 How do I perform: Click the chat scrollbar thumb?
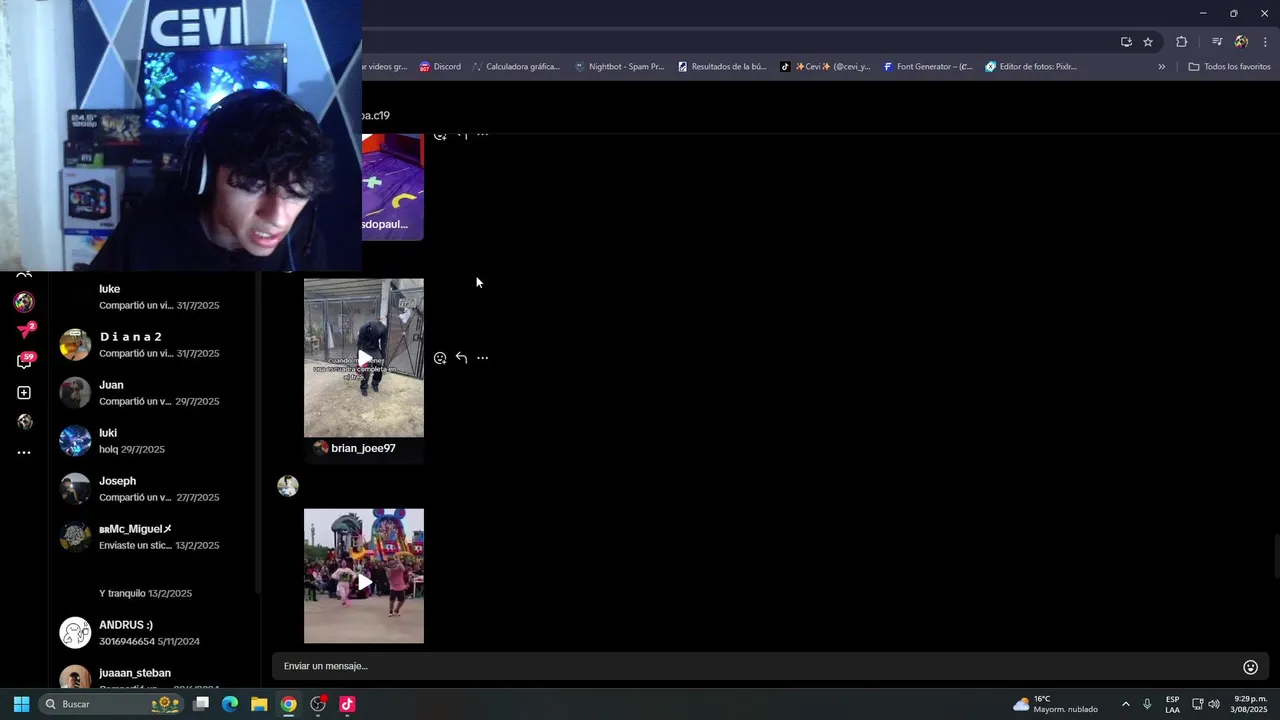pyautogui.click(x=1276, y=556)
